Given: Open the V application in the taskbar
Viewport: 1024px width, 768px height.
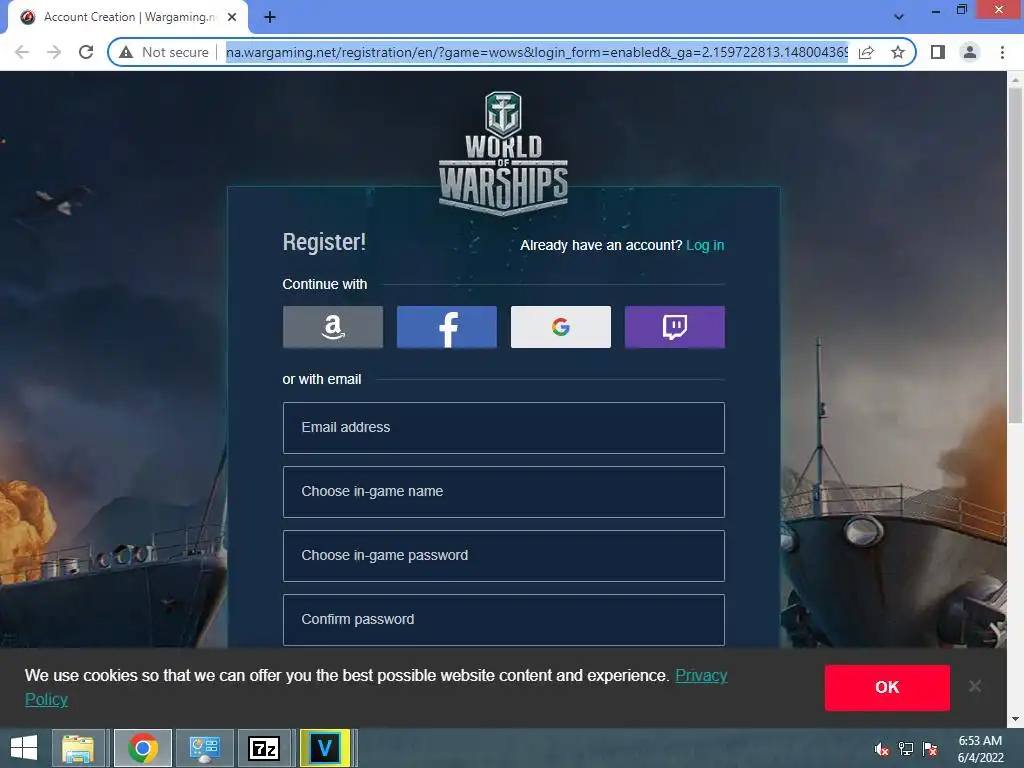Looking at the screenshot, I should tap(325, 748).
